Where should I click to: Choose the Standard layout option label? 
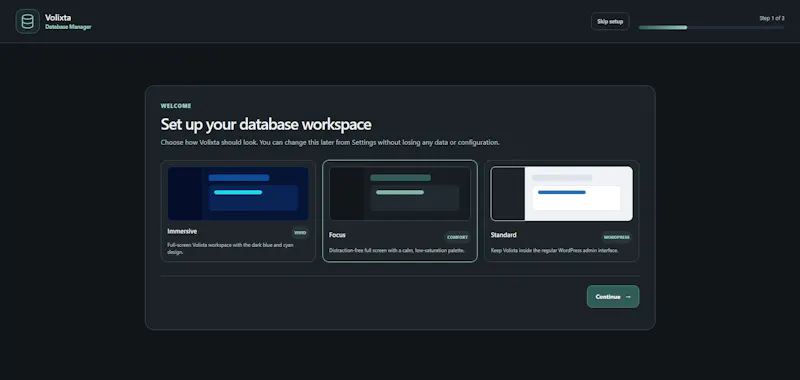coord(504,235)
